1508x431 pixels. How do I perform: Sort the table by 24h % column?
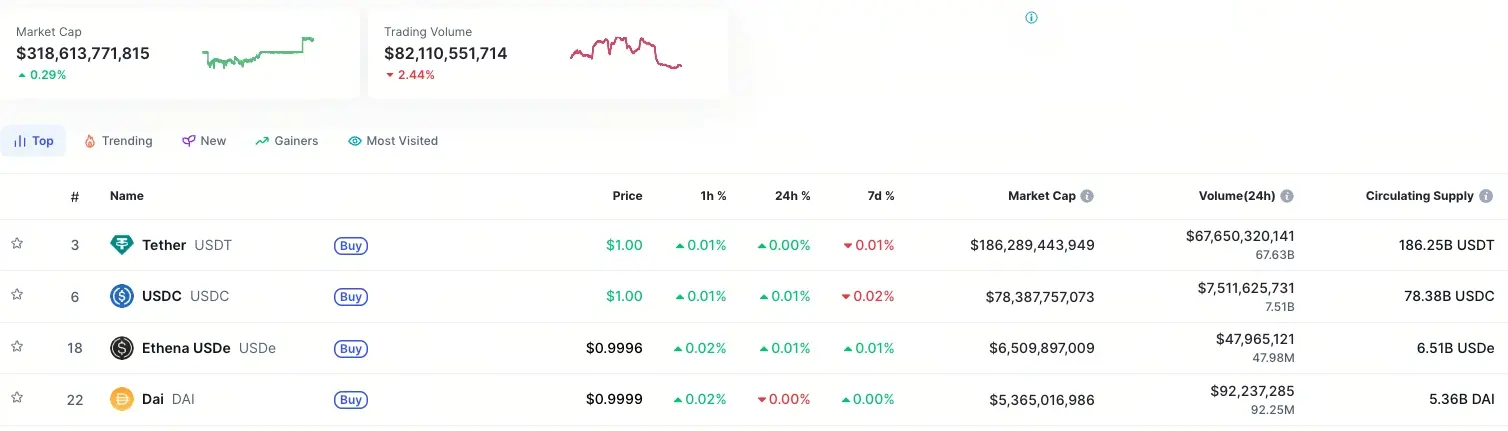pyautogui.click(x=792, y=196)
